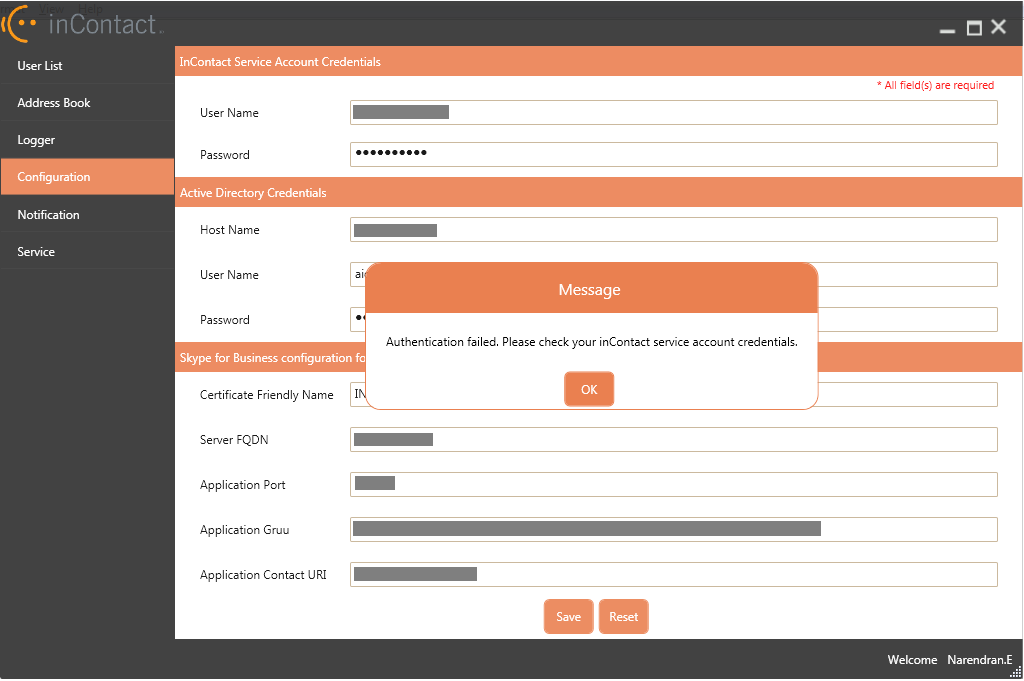Minimize the inContact window
1024x681 pixels.
tap(947, 29)
